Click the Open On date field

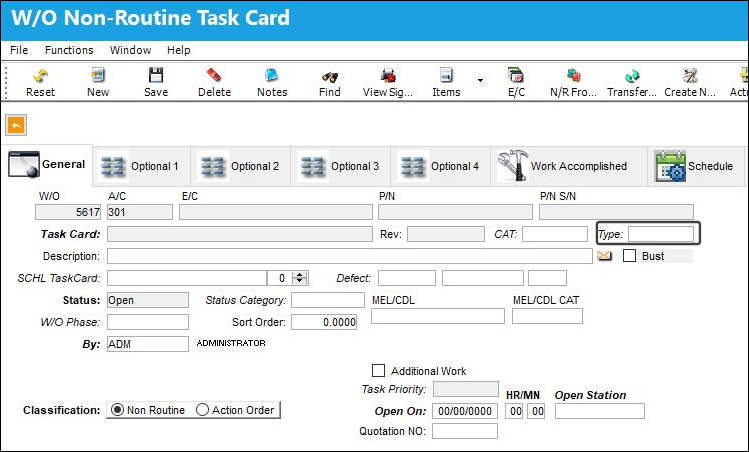465,411
